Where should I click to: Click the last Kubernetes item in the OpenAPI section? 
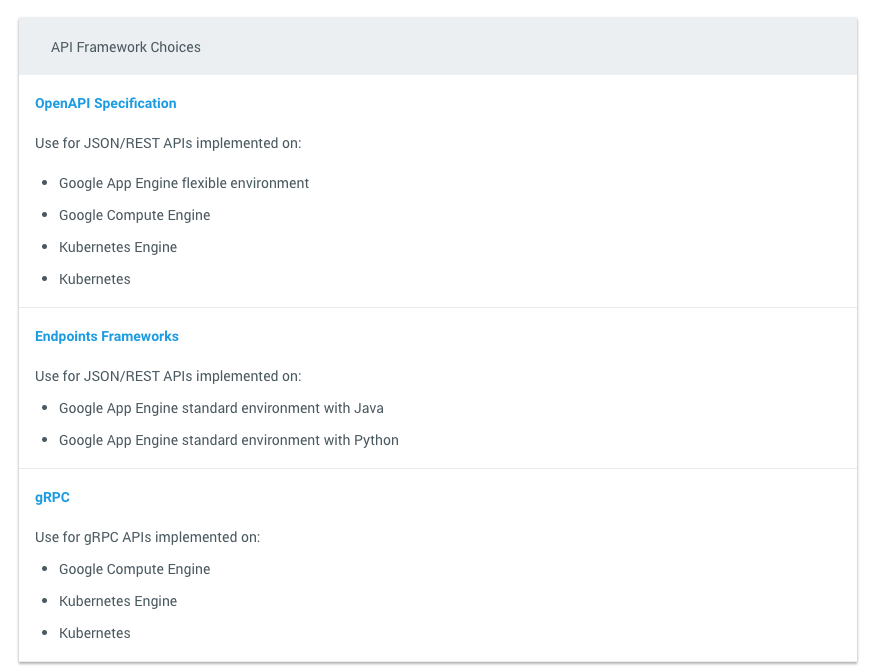94,279
